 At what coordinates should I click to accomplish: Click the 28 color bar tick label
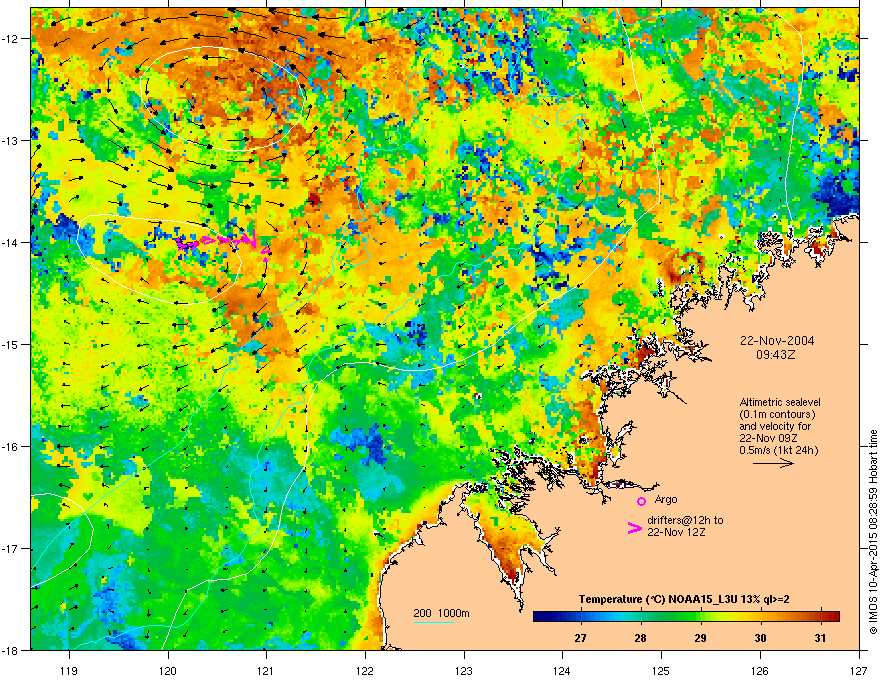[x=640, y=638]
